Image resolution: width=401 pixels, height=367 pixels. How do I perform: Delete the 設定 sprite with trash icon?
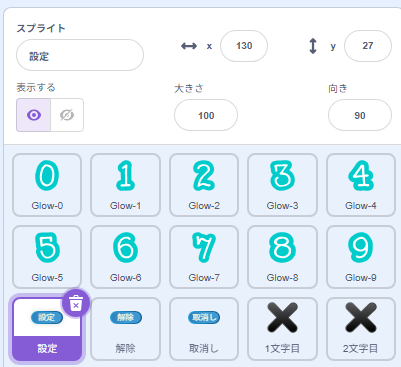pyautogui.click(x=76, y=304)
